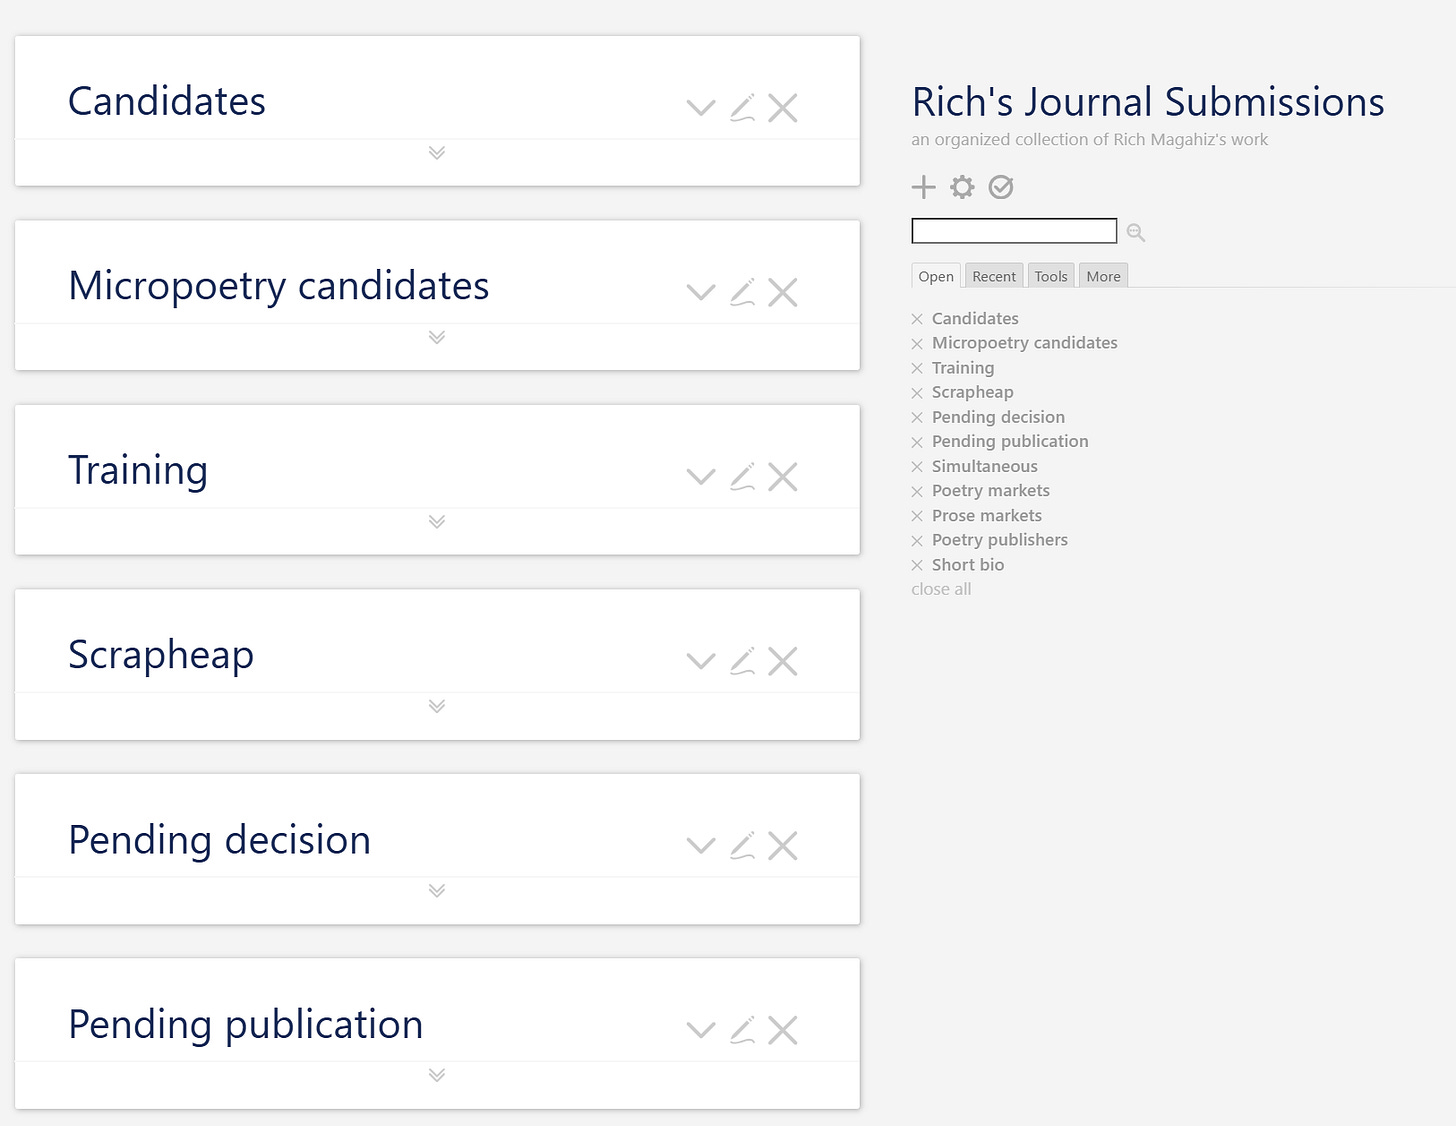This screenshot has width=1456, height=1126.
Task: Click the edit pencil on the Training tiddler
Action: tap(742, 476)
